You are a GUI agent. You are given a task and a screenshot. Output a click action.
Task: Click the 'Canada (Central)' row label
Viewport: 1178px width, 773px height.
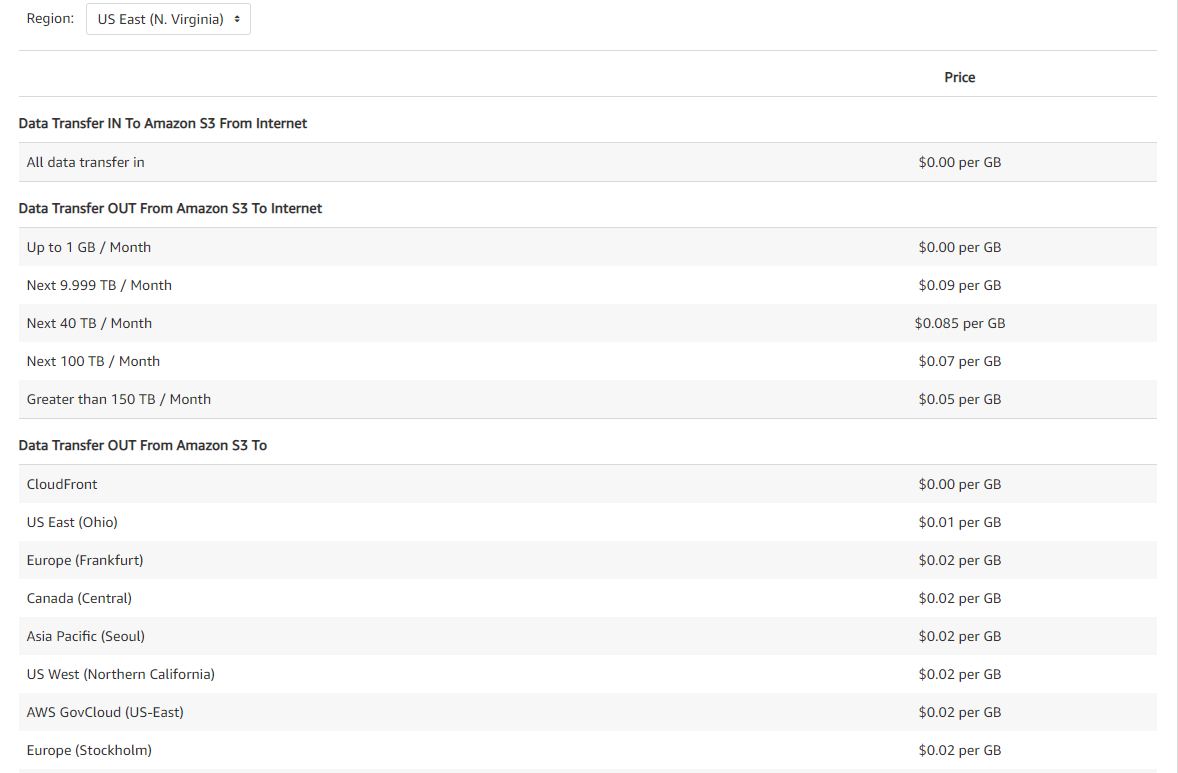point(79,599)
